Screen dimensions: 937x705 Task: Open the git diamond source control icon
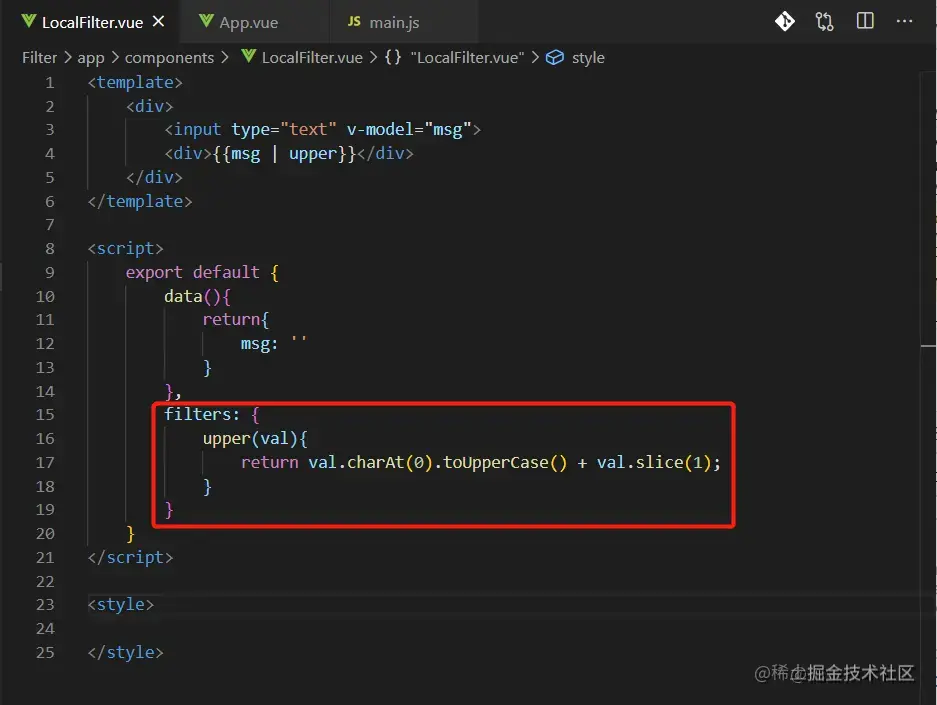pos(785,22)
